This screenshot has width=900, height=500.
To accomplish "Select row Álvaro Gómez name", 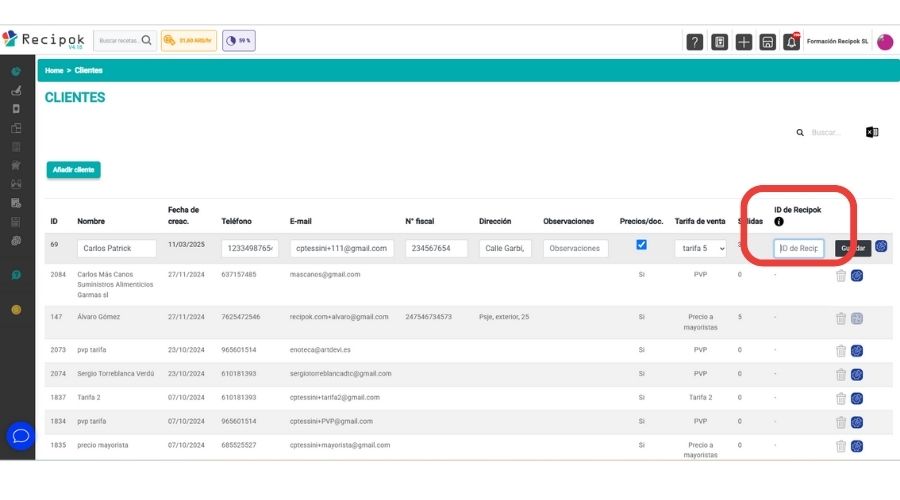I will [99, 317].
